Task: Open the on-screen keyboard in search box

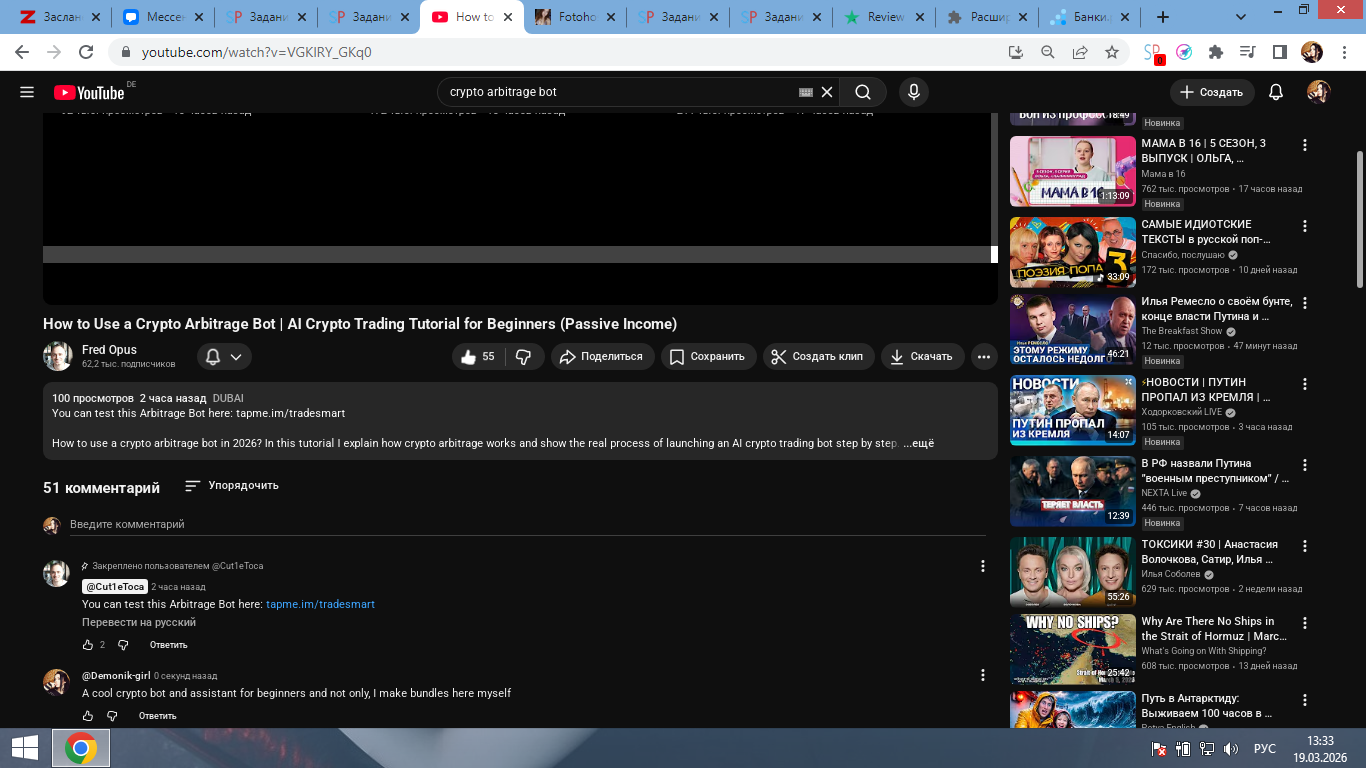Action: (806, 92)
